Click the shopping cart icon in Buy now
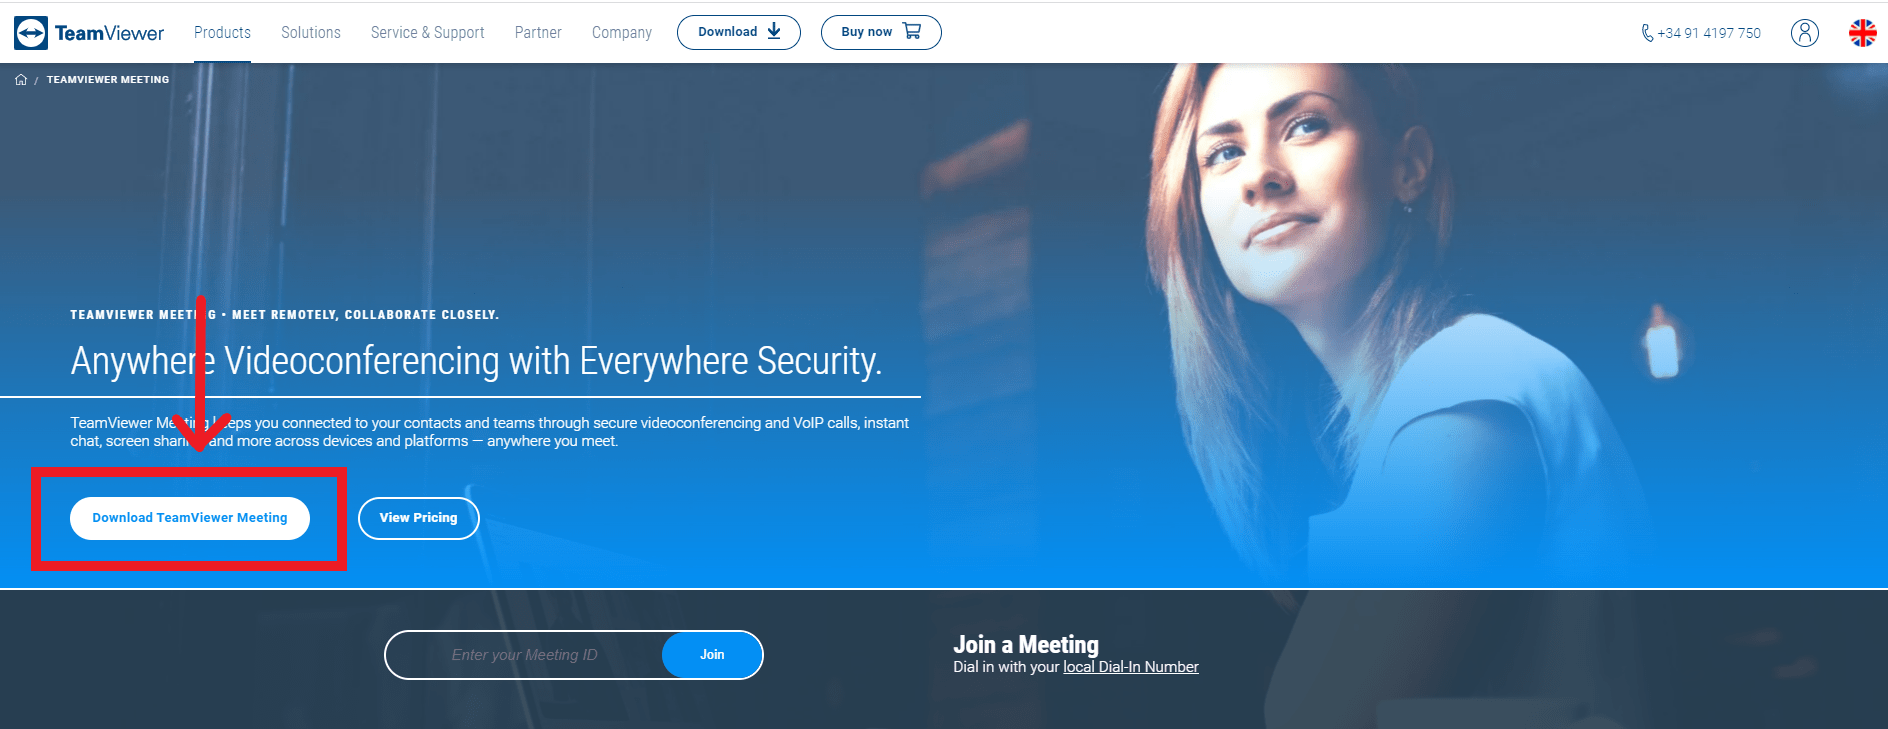The image size is (1888, 729). point(912,31)
